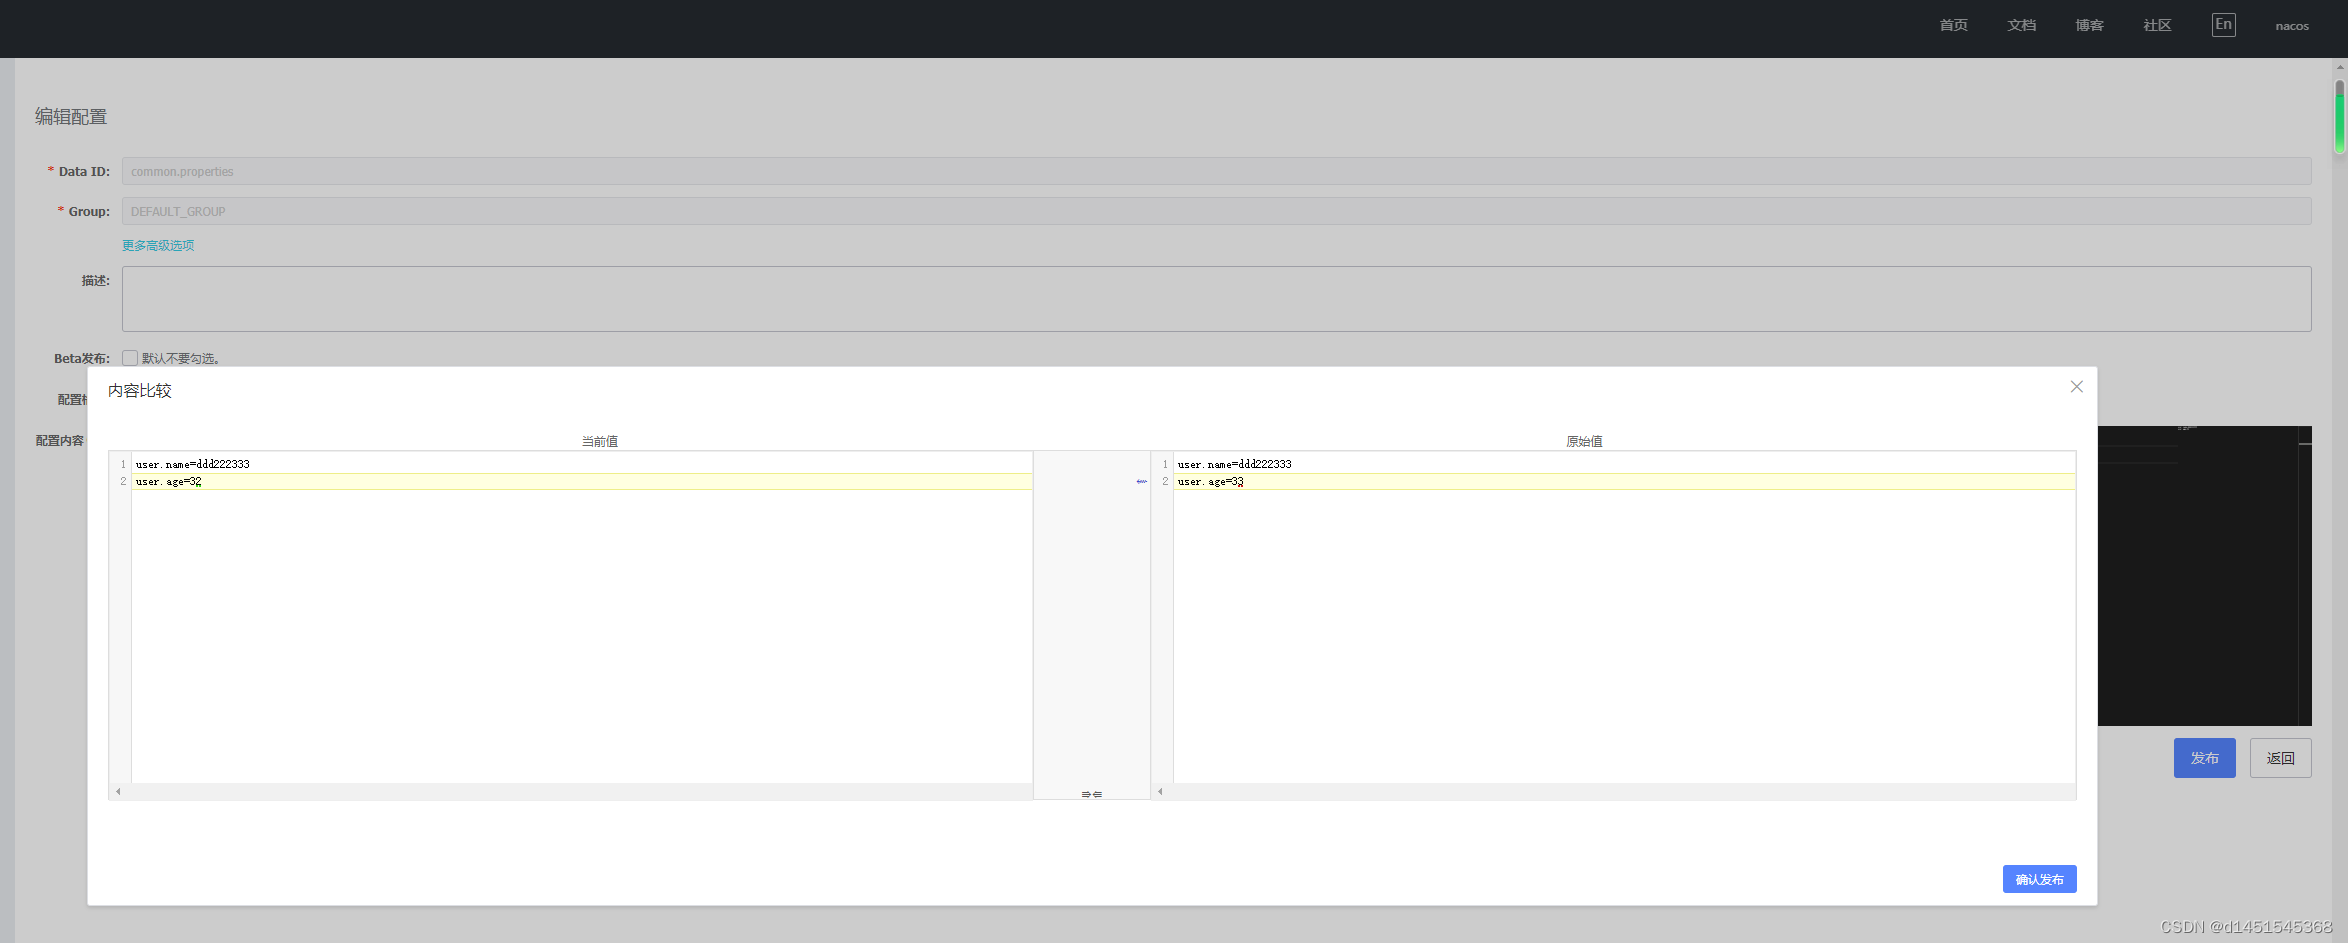Click the 发布 publish button
This screenshot has height=943, width=2348.
click(2204, 758)
